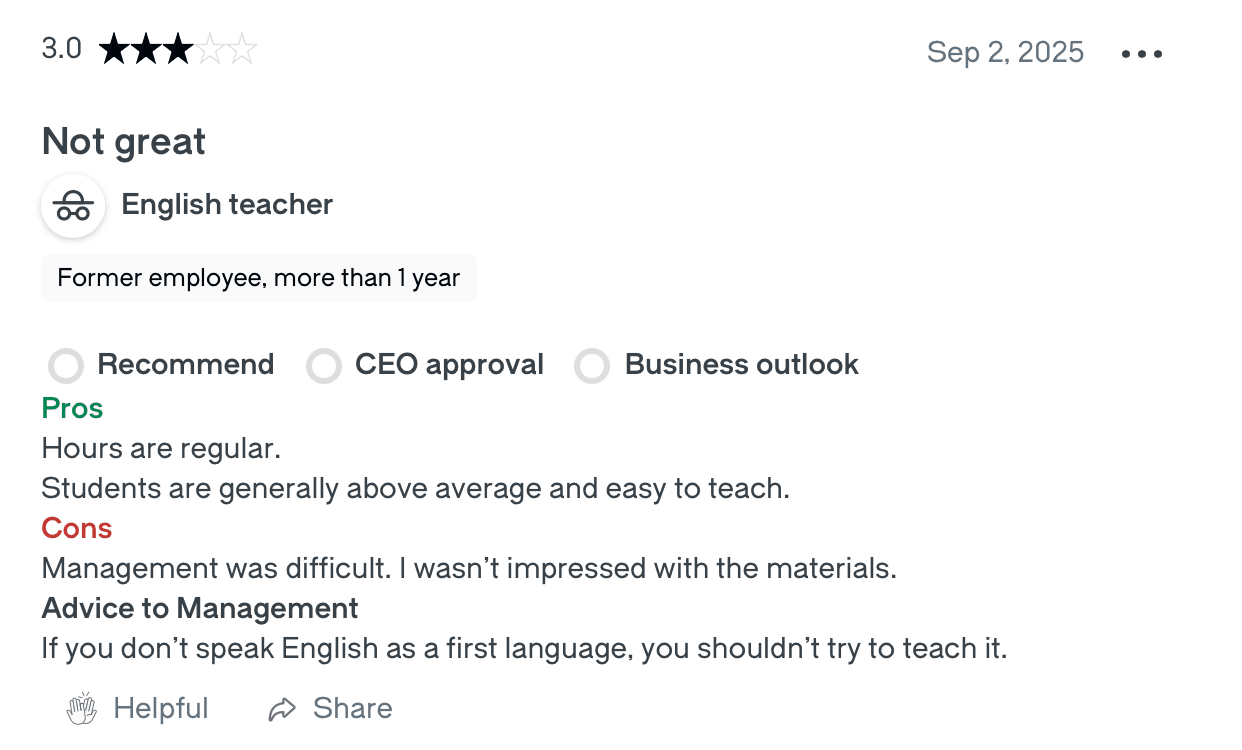Click the Cons section heading
This screenshot has width=1242, height=750.
76,528
